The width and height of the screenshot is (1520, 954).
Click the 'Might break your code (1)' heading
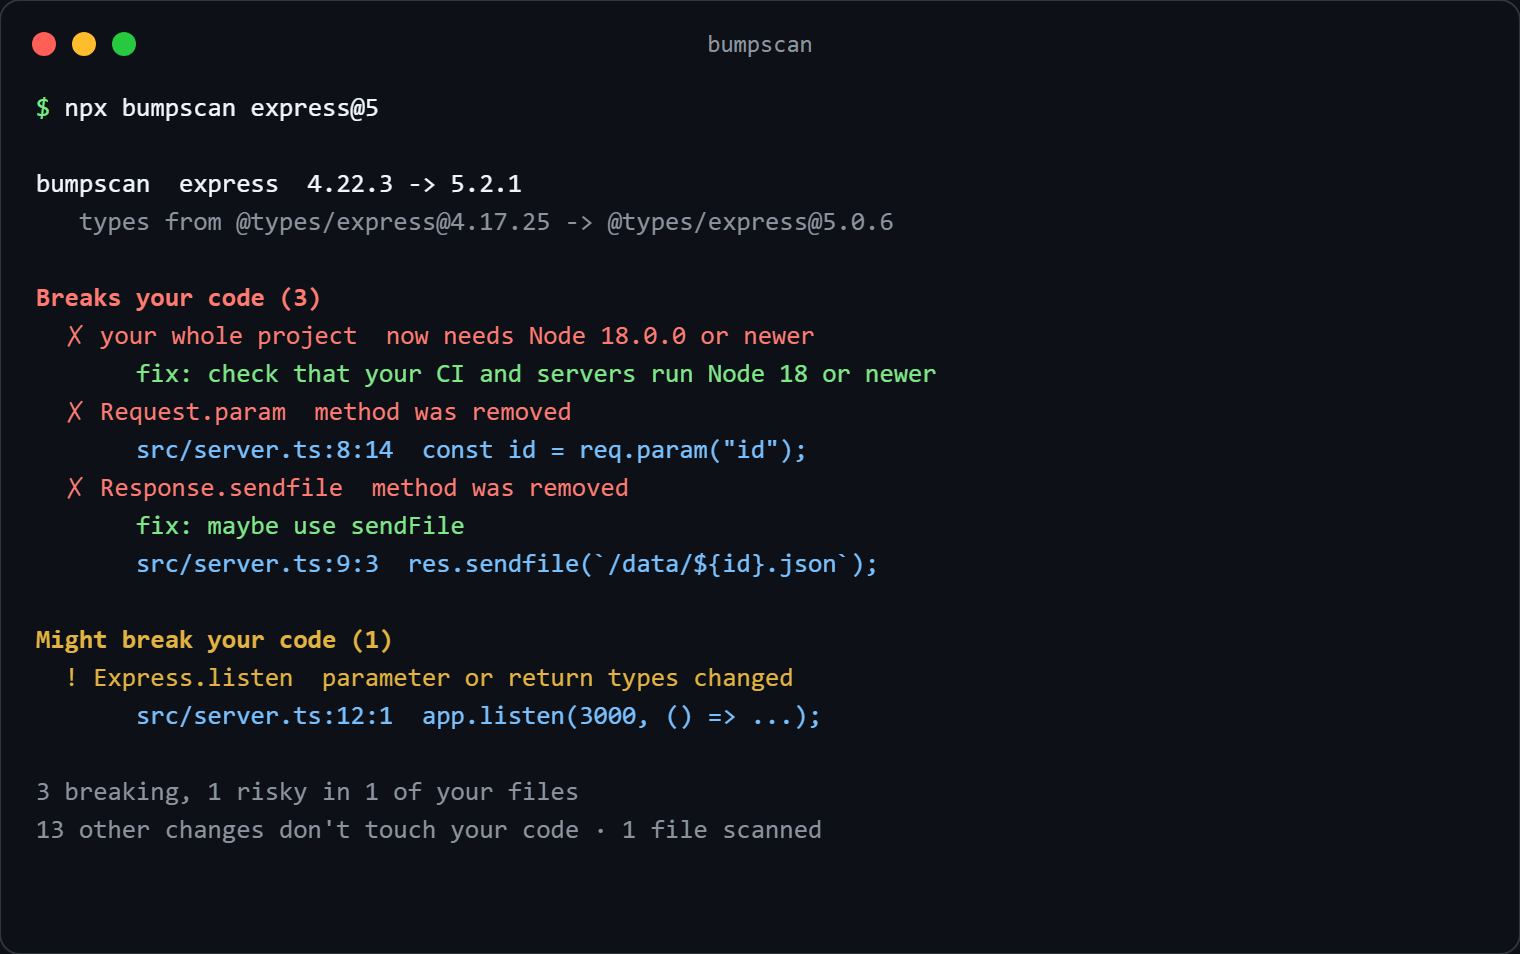pyautogui.click(x=214, y=640)
